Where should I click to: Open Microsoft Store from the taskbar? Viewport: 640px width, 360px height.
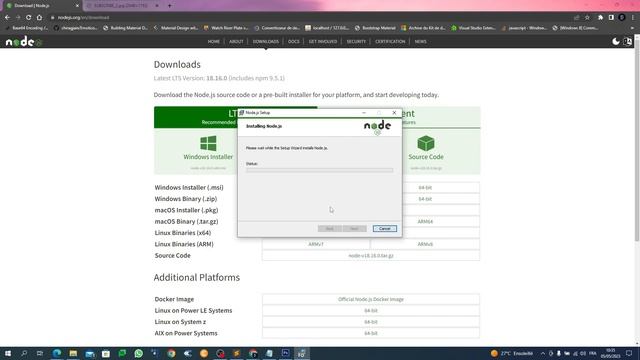click(x=106, y=353)
